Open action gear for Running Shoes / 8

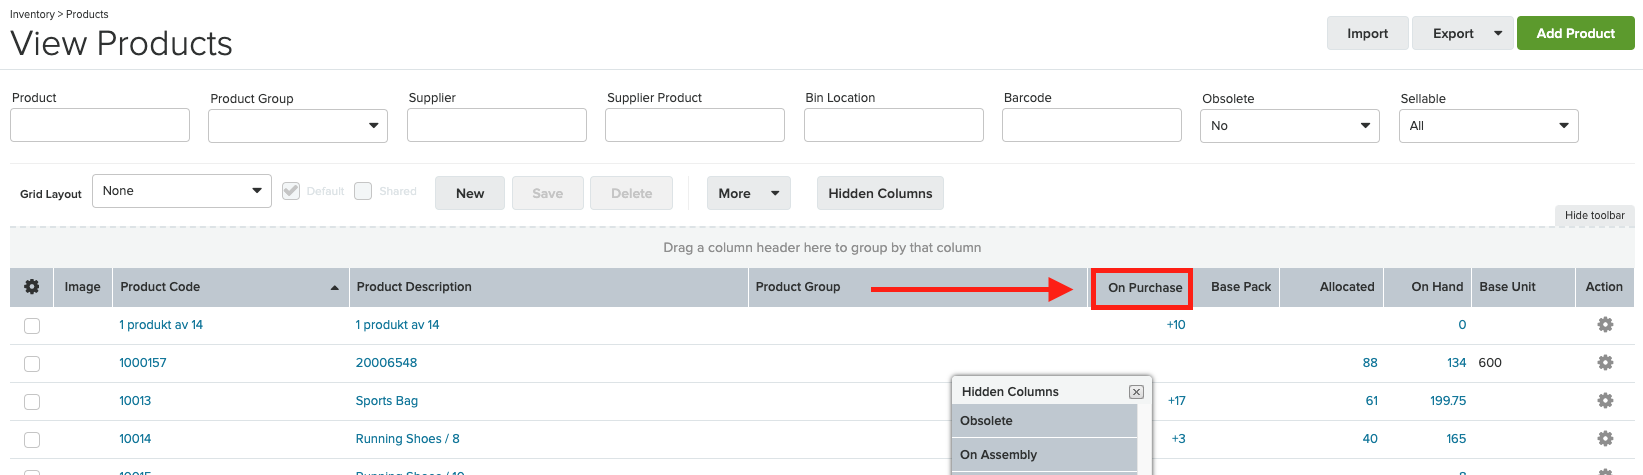point(1605,439)
